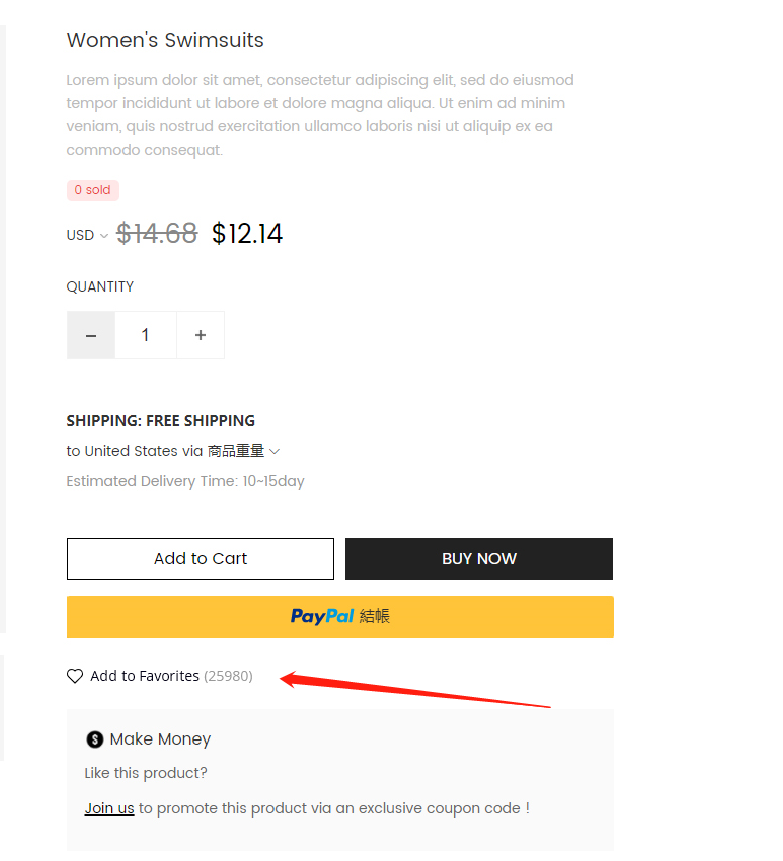783x861 pixels.
Task: Click the SHIPPING: FREE SHIPPING label
Action: coord(160,421)
